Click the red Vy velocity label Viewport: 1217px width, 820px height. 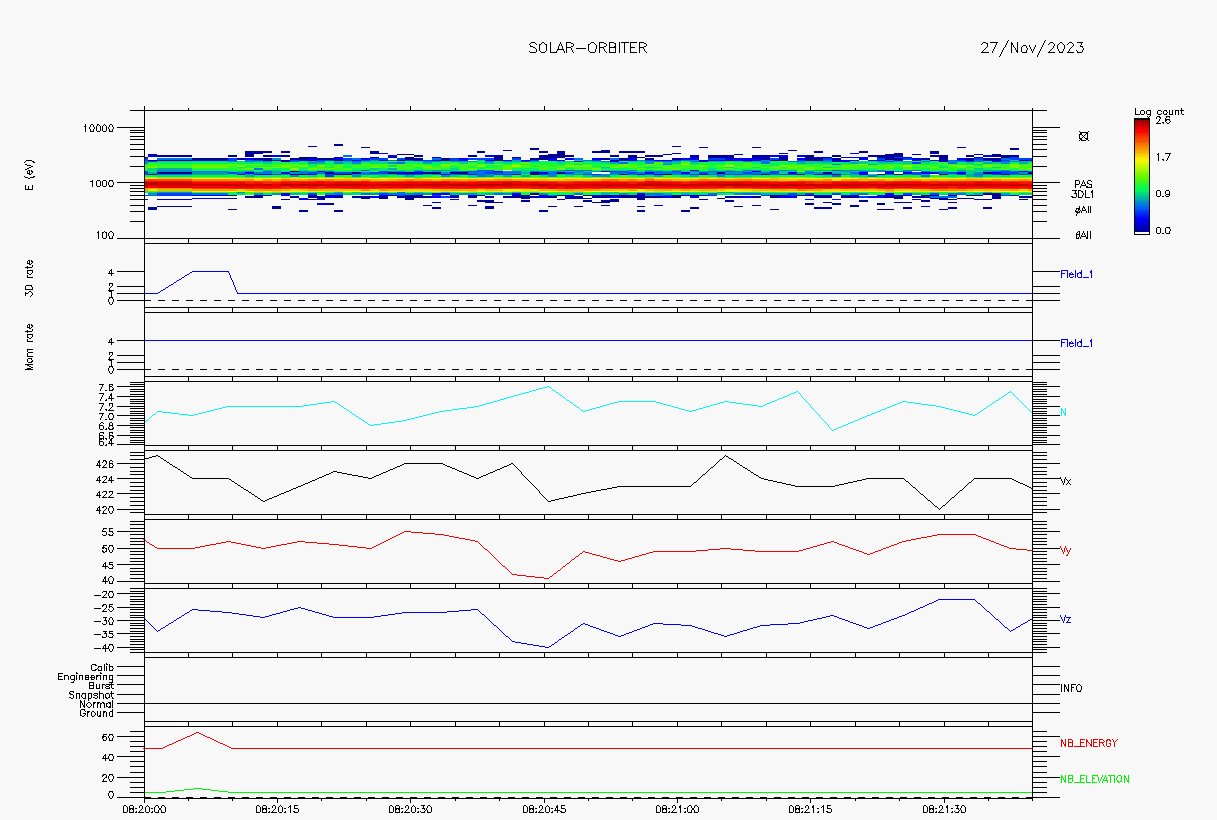[1066, 550]
